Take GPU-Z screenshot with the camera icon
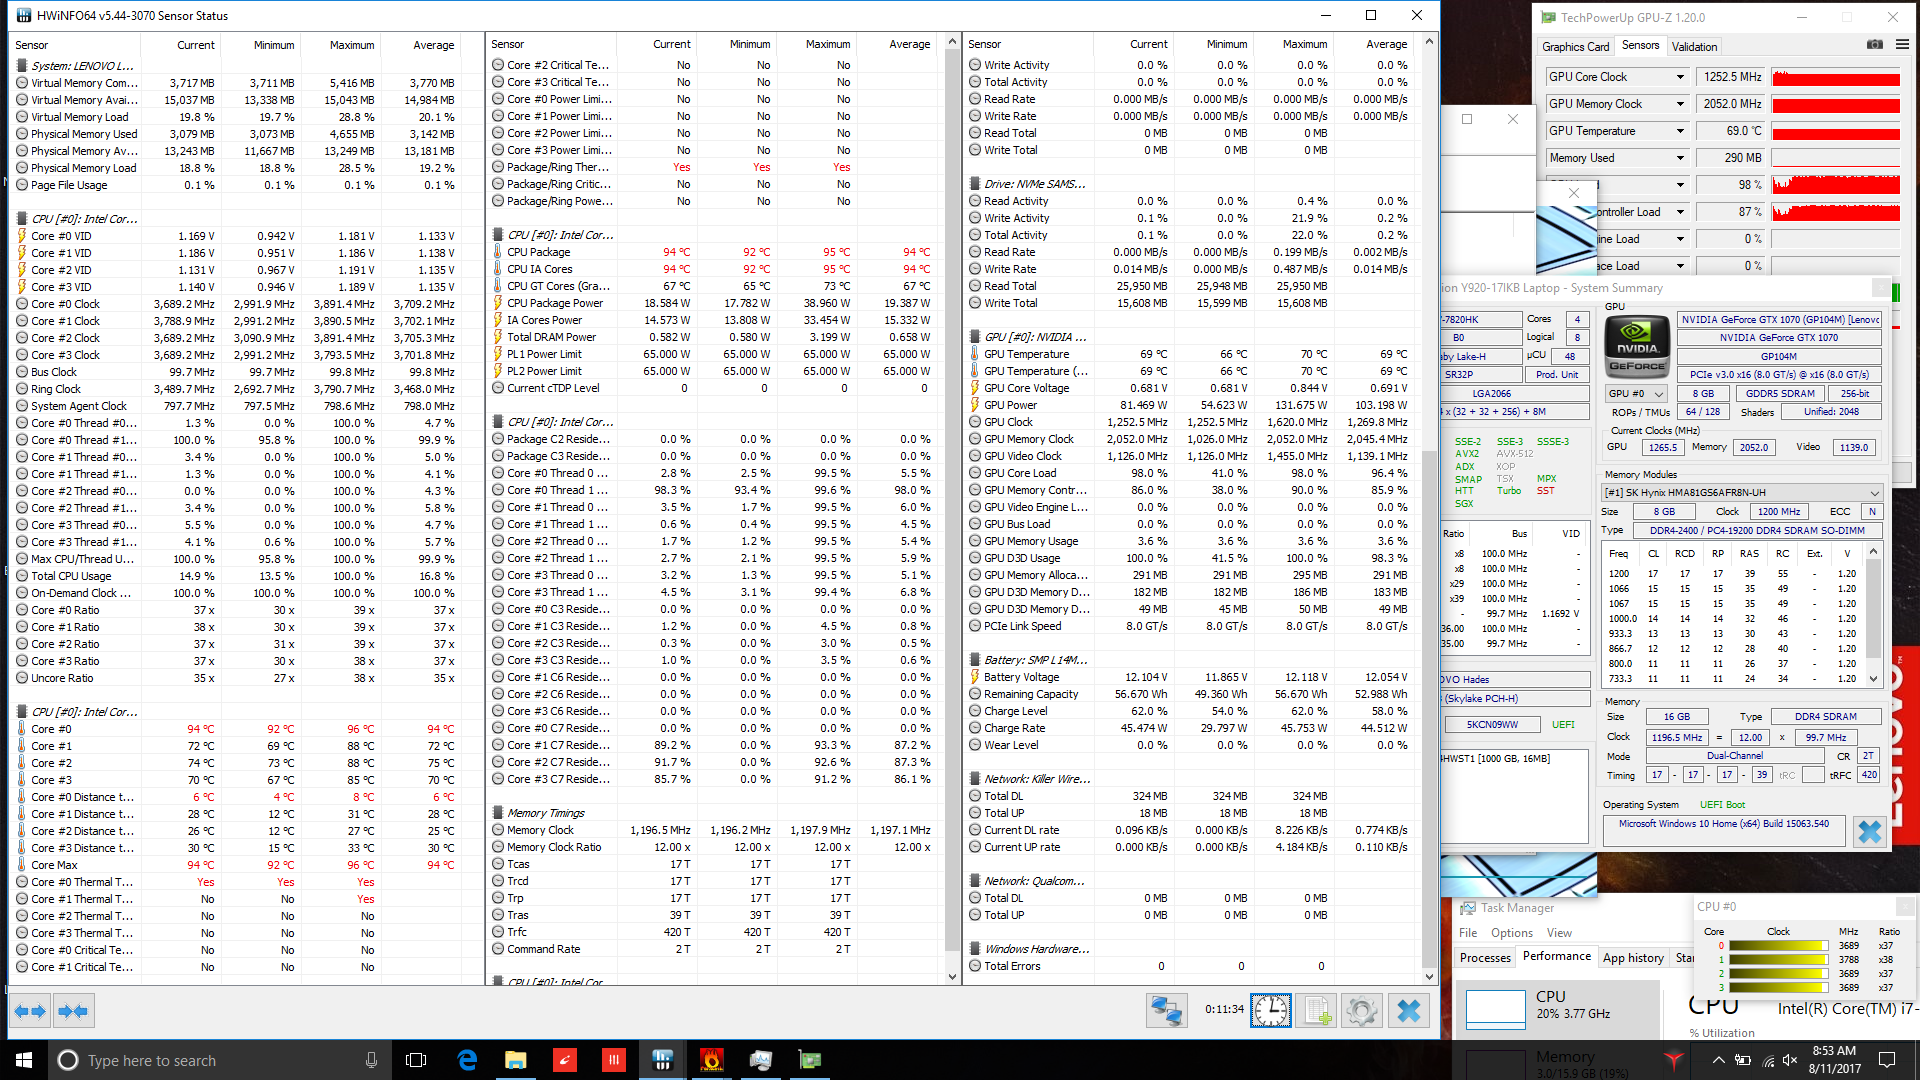 tap(1874, 45)
